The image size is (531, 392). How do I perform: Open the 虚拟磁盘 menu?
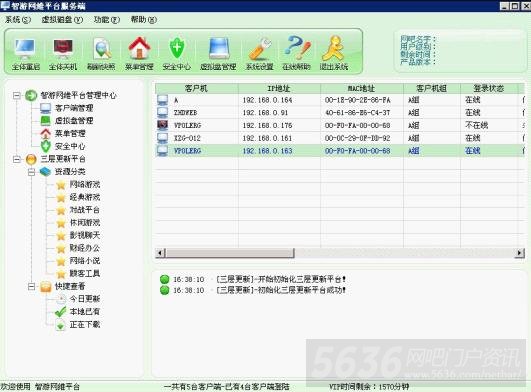(x=62, y=20)
